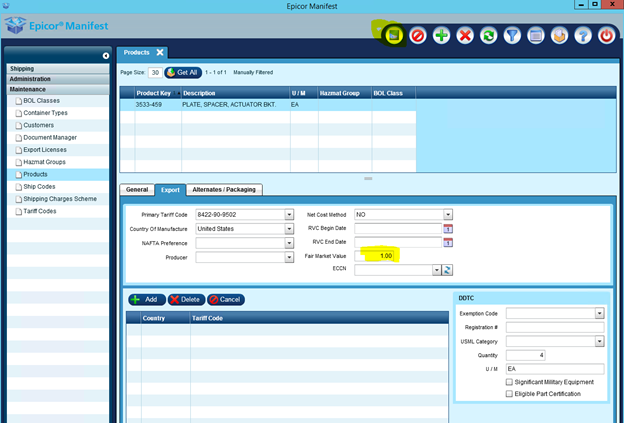
Task: Click the DDTC Quantity field
Action: click(525, 355)
